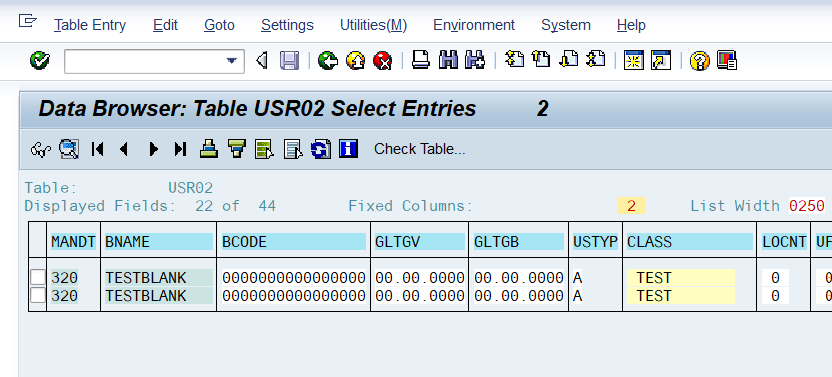This screenshot has width=832, height=377.
Task: Select the first TESTBLANK row checkbox
Action: pyautogui.click(x=38, y=278)
